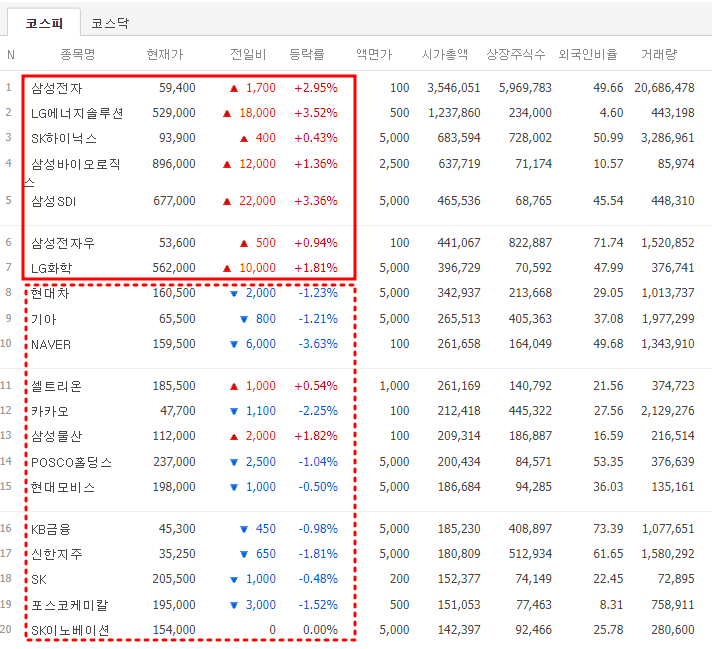Click the 상장주식수 column header
The image size is (712, 649).
(x=516, y=54)
